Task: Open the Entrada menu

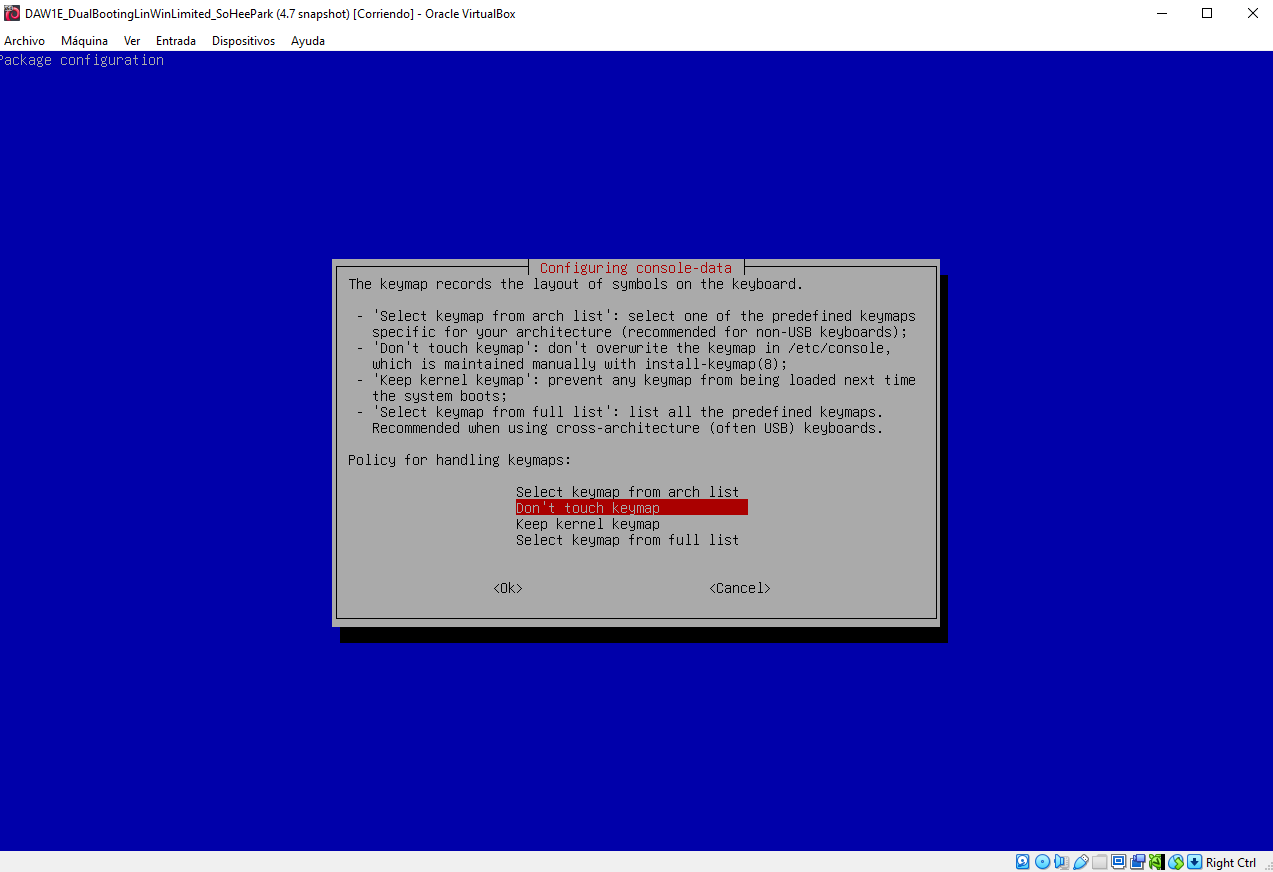Action: pyautogui.click(x=176, y=41)
